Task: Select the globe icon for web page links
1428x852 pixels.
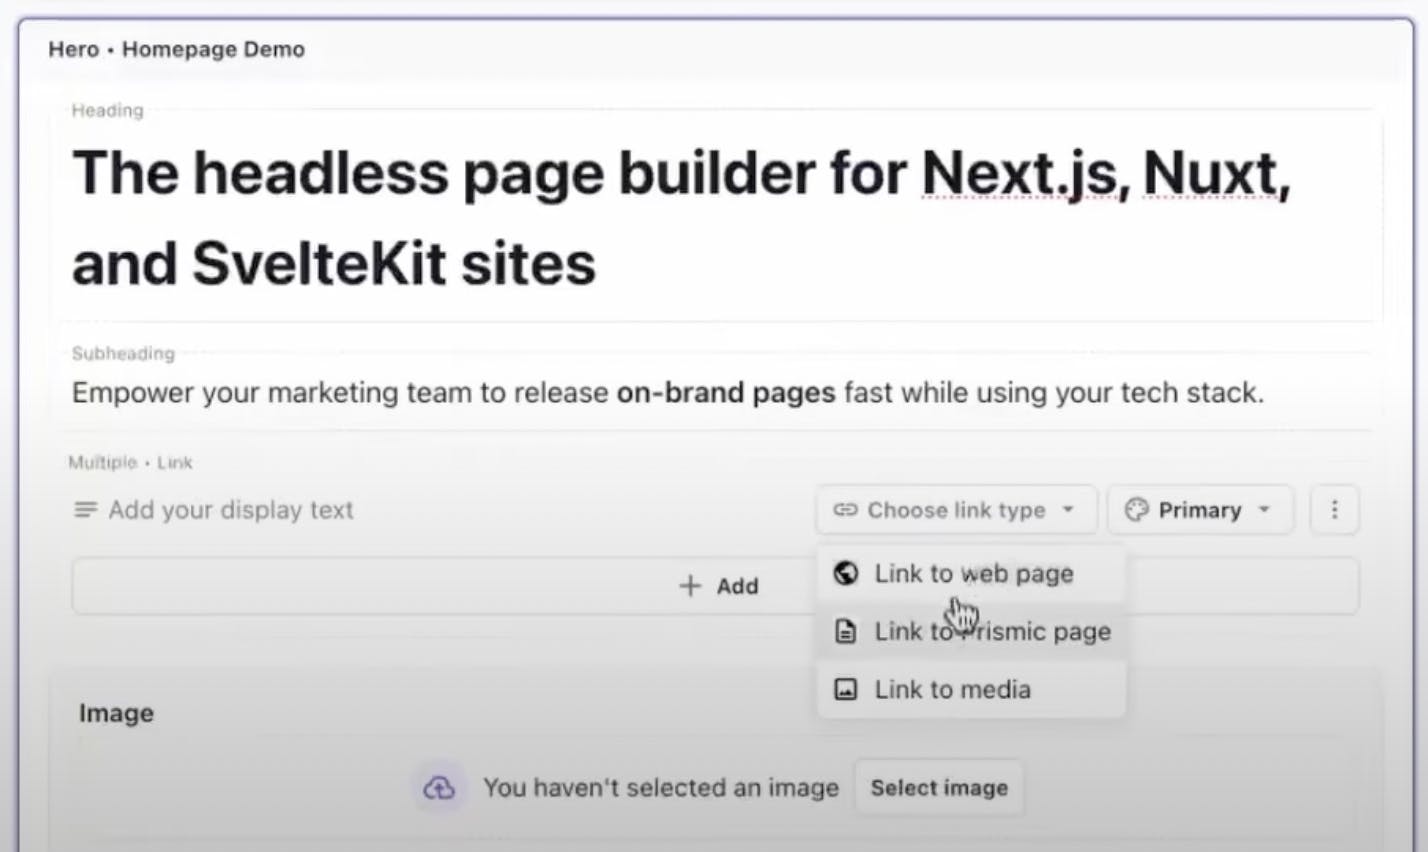Action: tap(846, 573)
